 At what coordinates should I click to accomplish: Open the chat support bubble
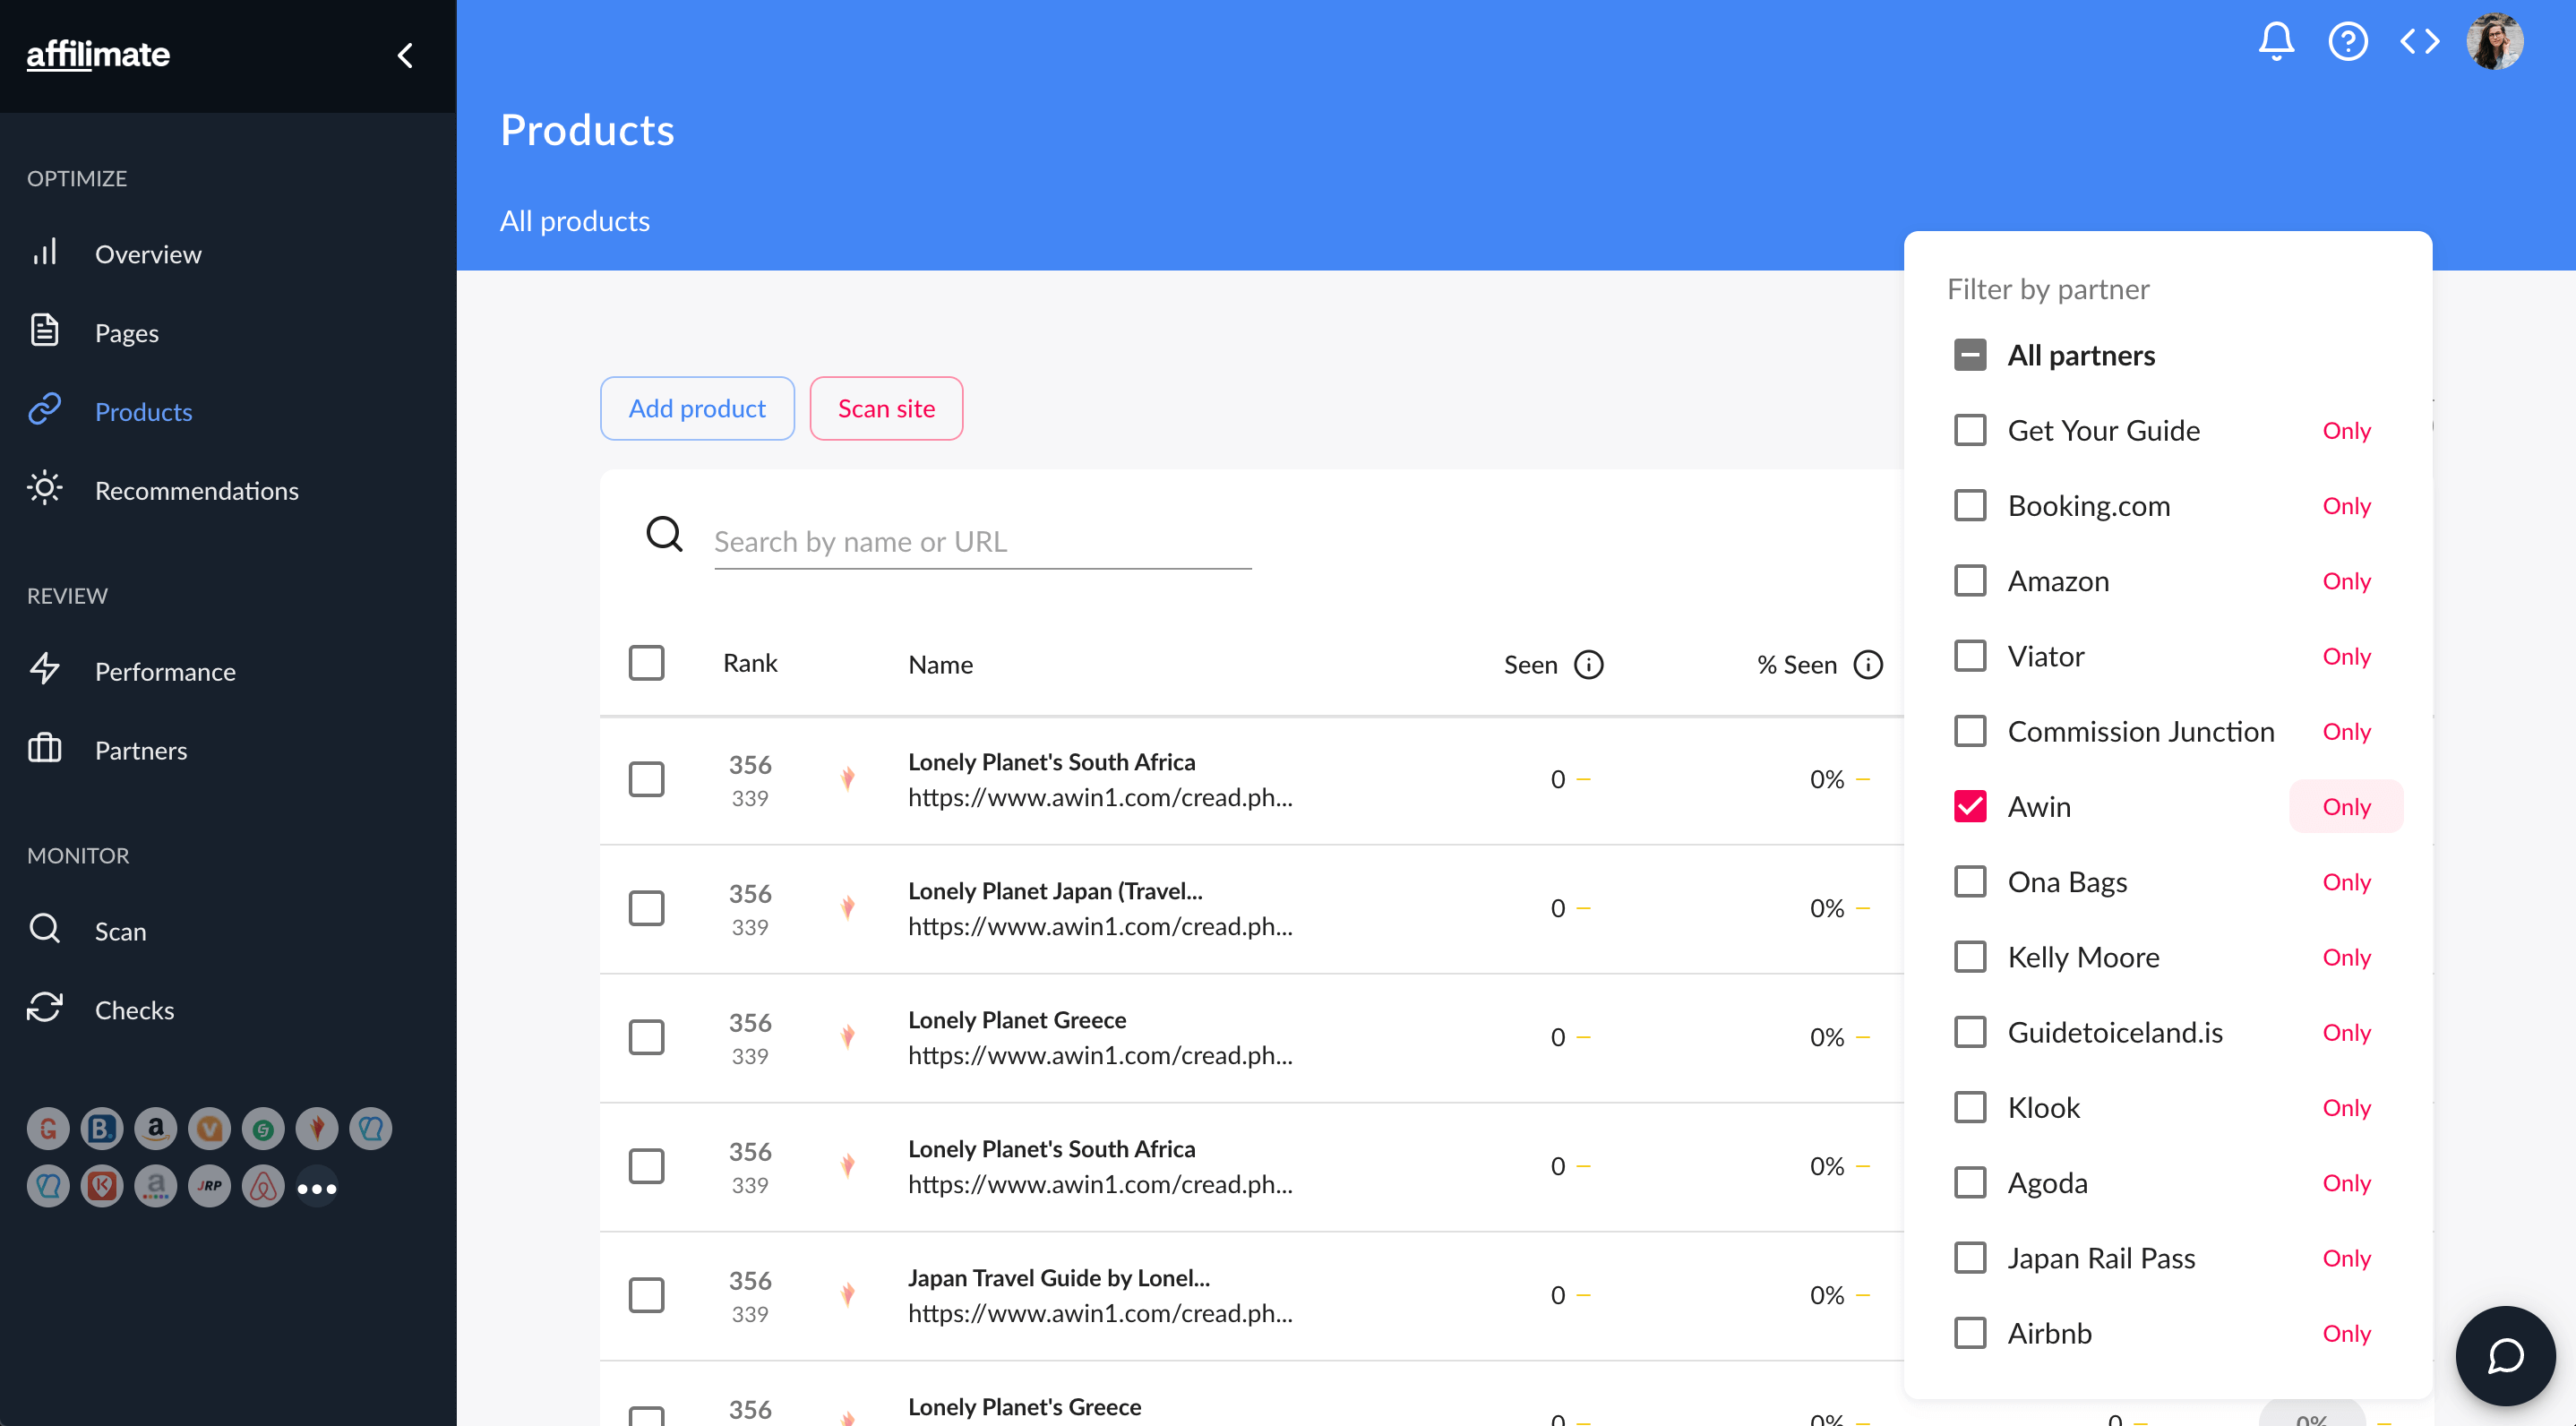[x=2505, y=1355]
